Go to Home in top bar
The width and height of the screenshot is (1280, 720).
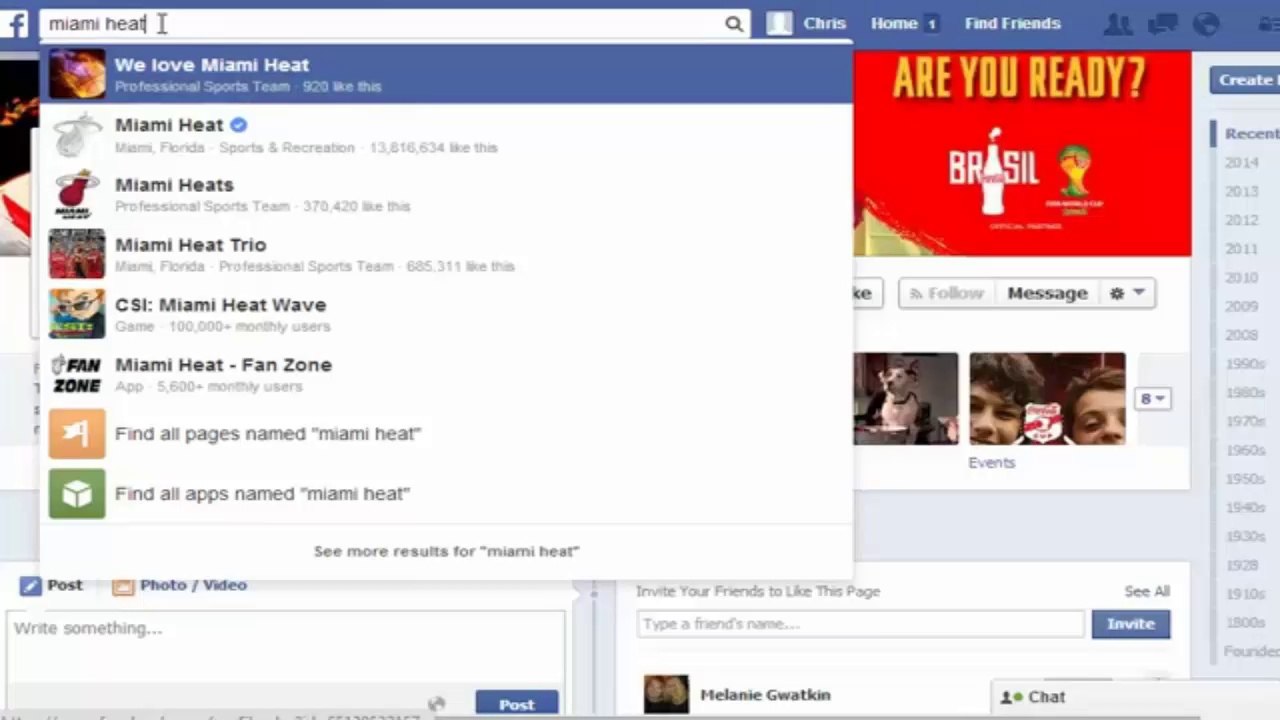pos(894,24)
